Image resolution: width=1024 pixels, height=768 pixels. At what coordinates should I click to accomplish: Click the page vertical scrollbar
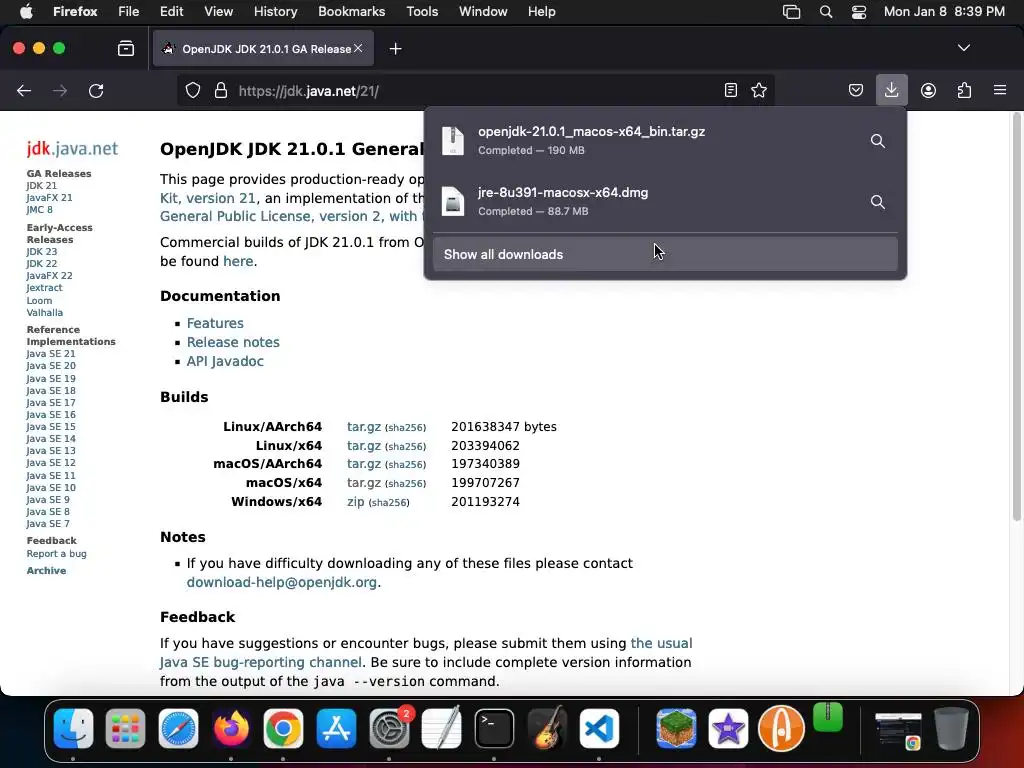1016,317
